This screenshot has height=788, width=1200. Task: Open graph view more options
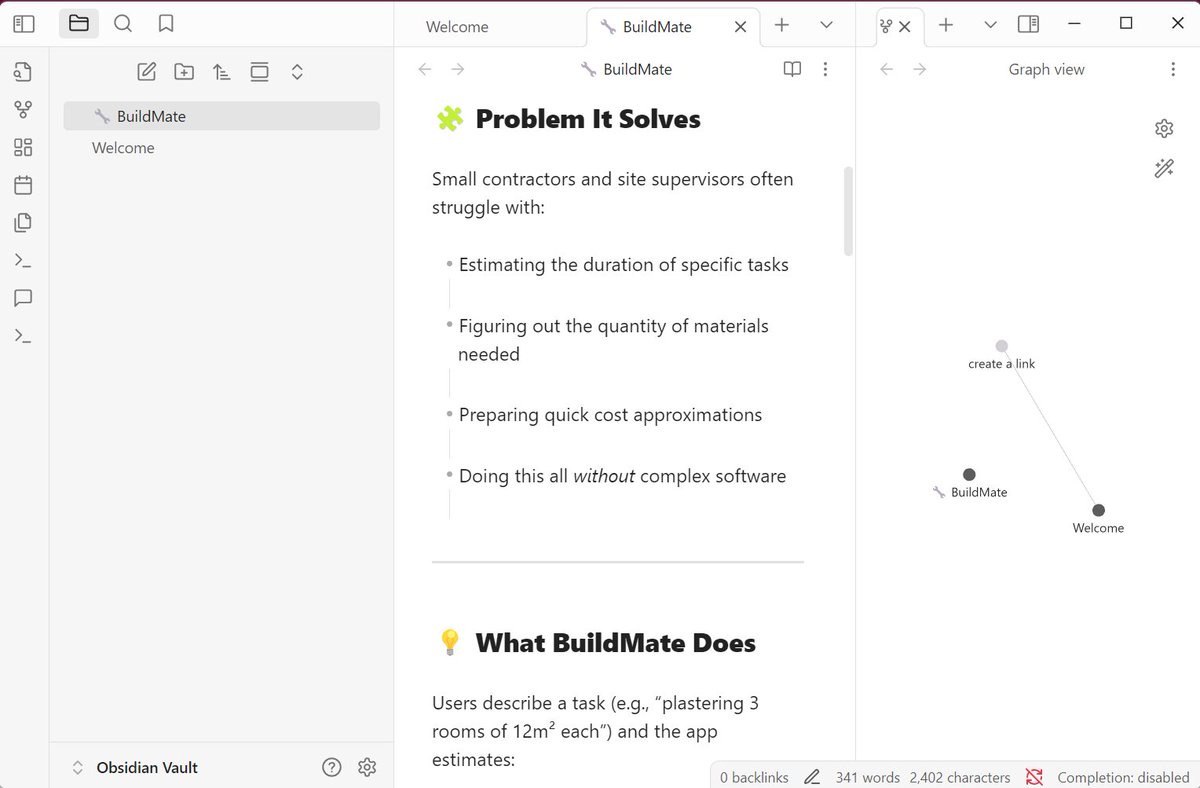click(x=1173, y=69)
